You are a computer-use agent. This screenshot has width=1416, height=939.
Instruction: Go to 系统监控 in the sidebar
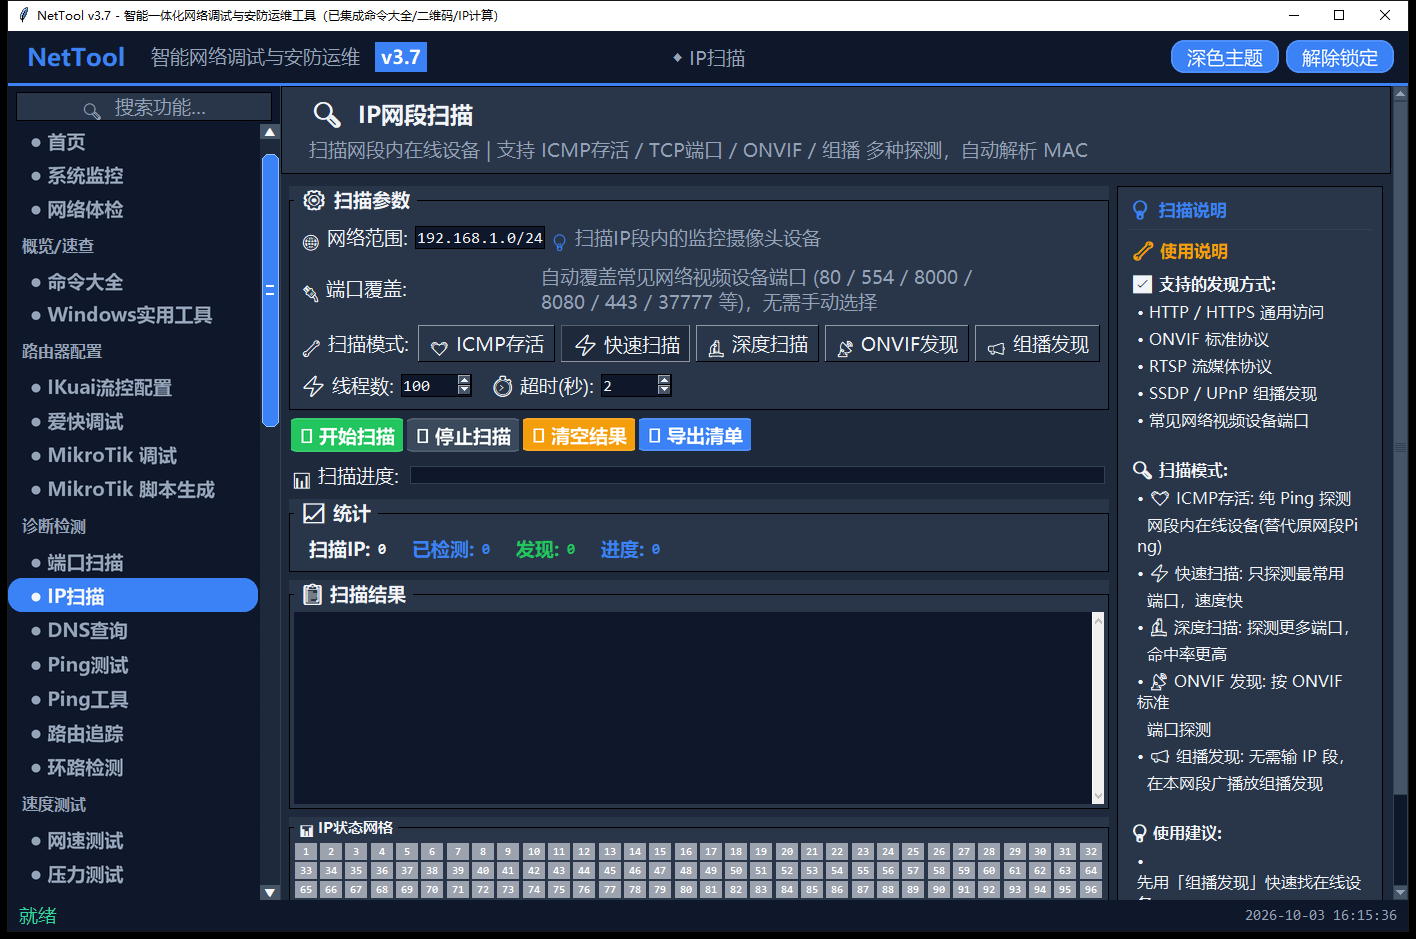85,176
